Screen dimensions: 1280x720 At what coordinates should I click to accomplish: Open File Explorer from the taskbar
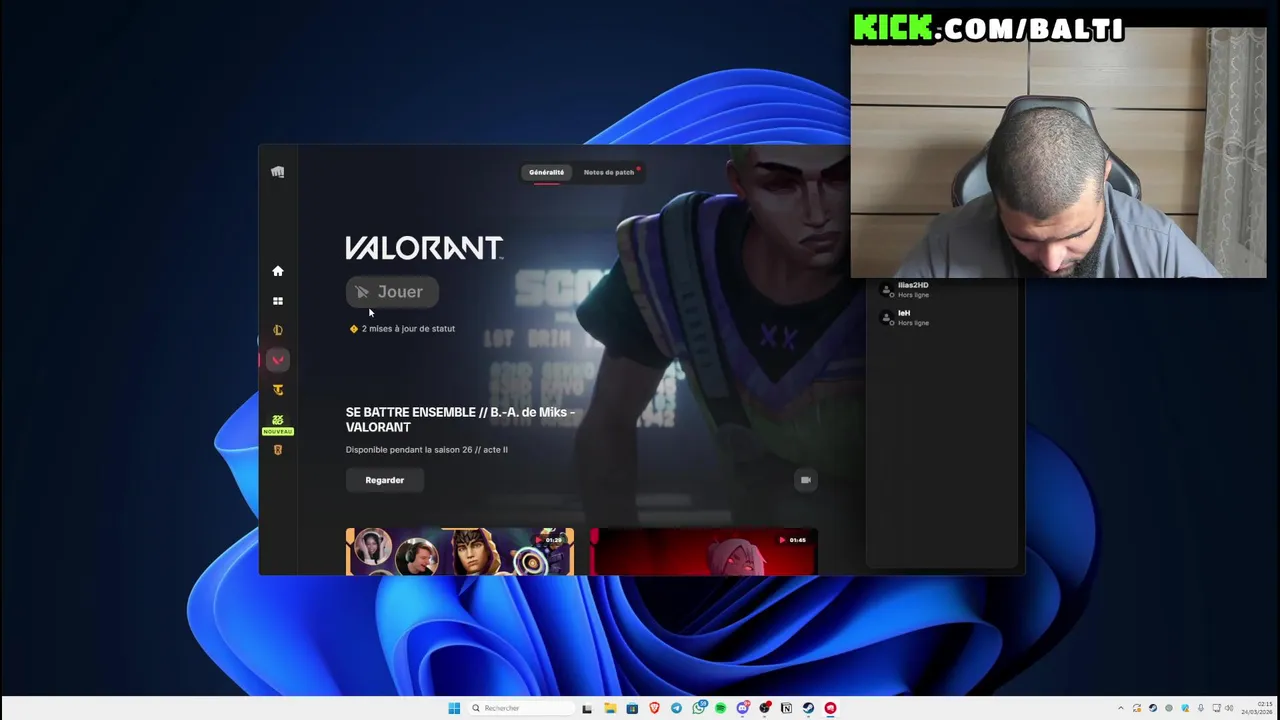(x=610, y=708)
